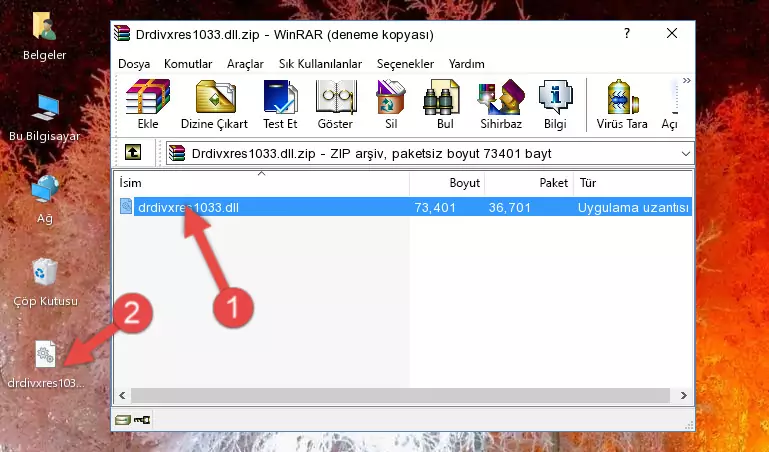
Task: Open the Sık Kullanılanlar menu
Action: click(x=320, y=64)
